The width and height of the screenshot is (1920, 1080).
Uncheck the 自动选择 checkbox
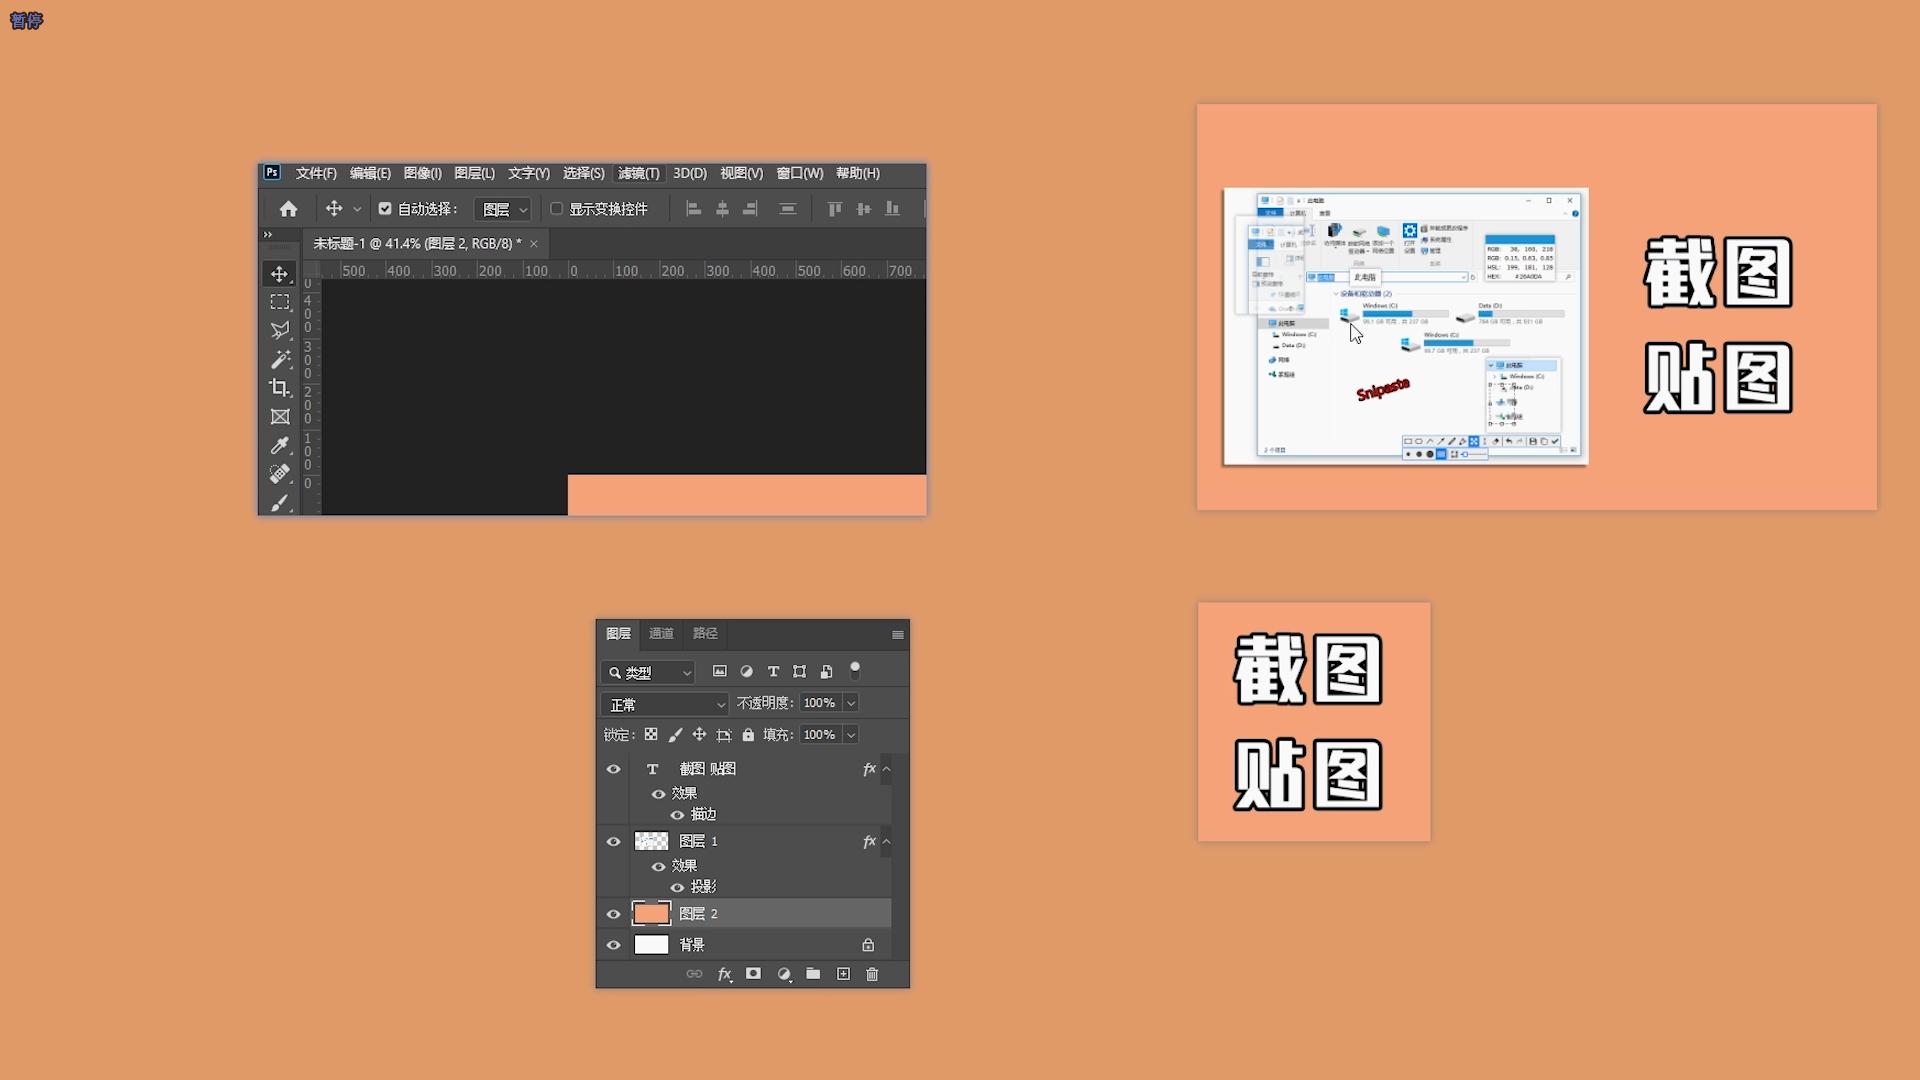click(x=385, y=209)
